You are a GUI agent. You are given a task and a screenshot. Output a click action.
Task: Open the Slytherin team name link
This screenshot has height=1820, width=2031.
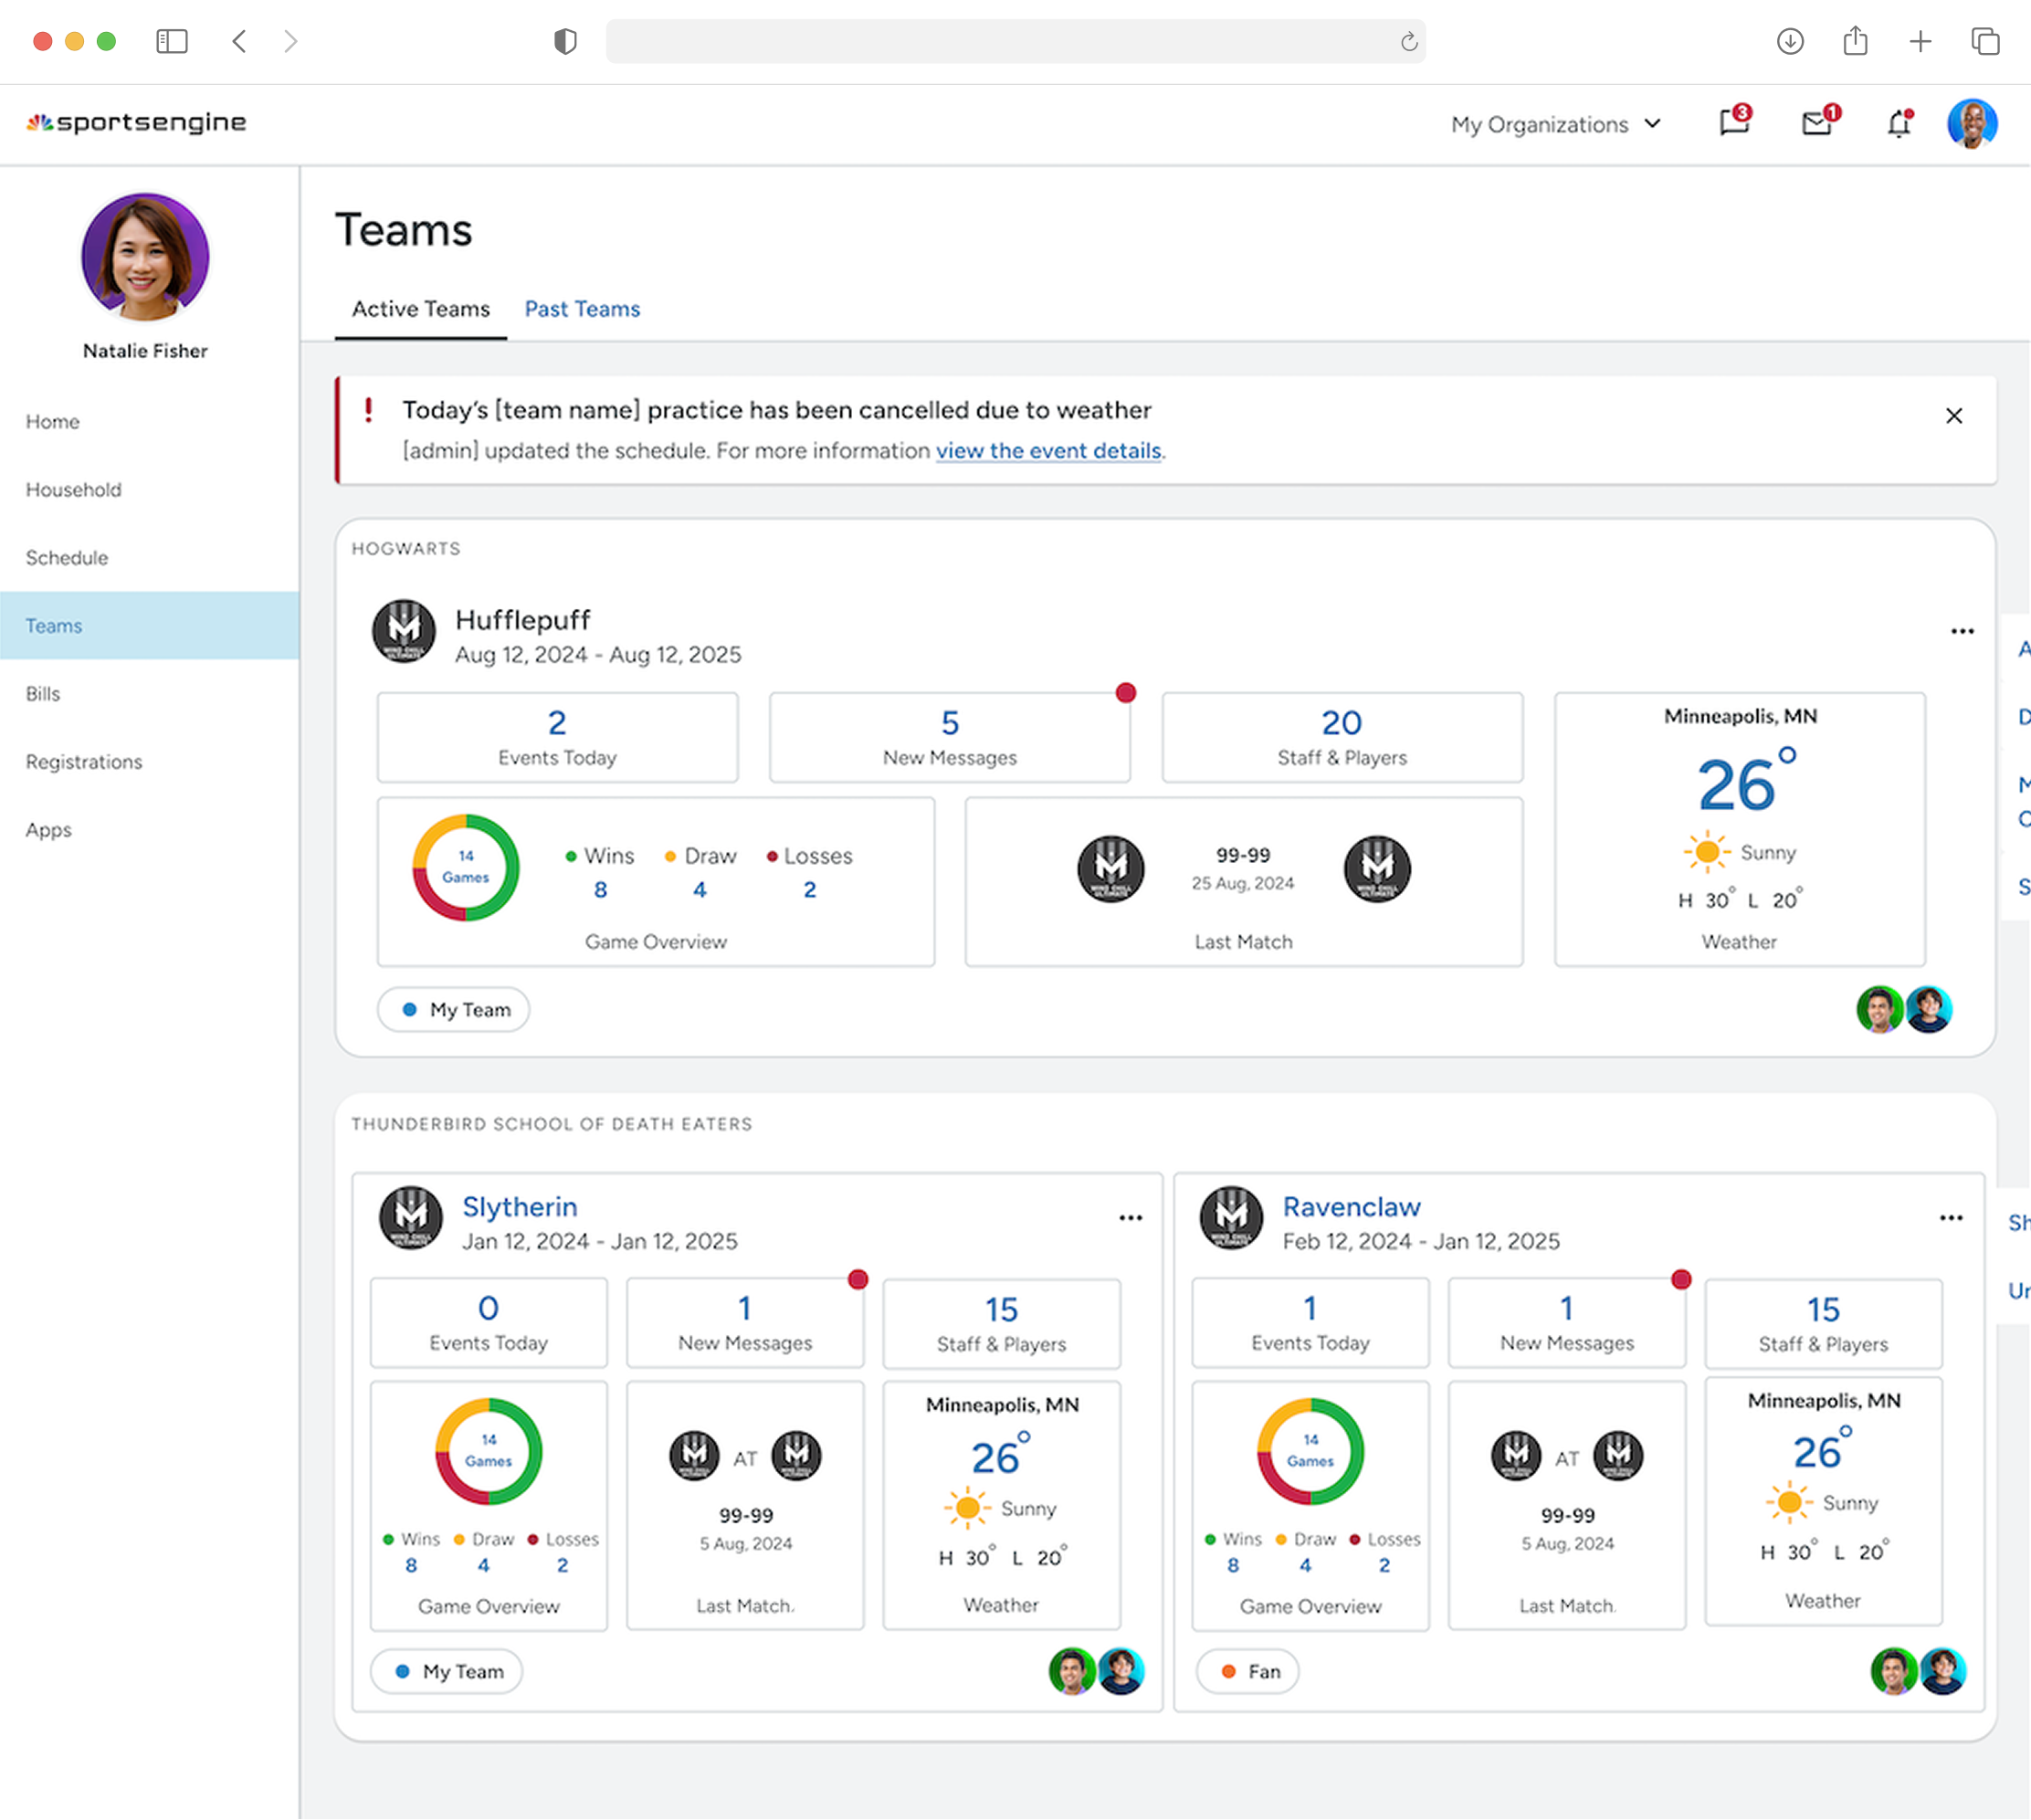[x=519, y=1207]
